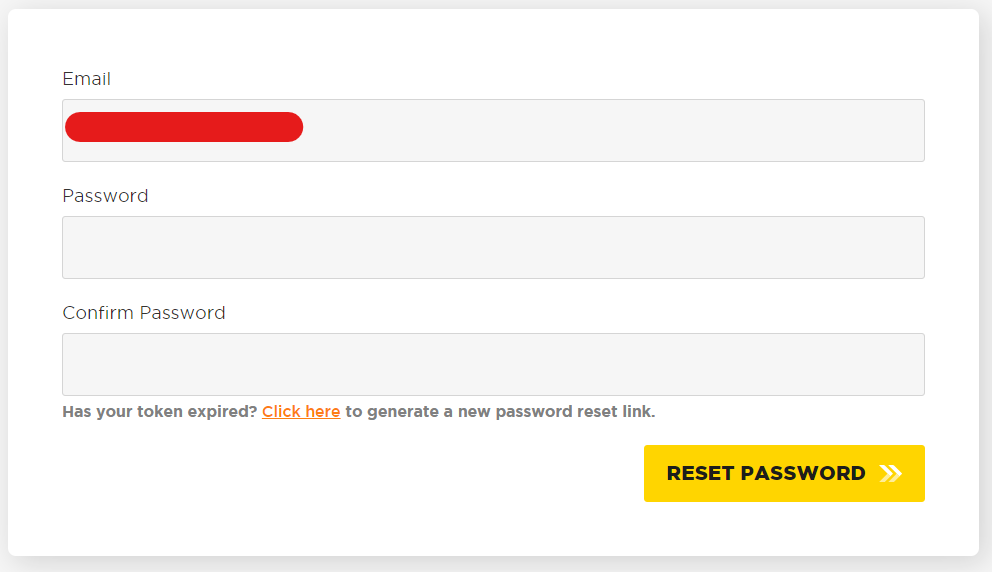
Task: Click the Email field label
Action: click(x=87, y=79)
